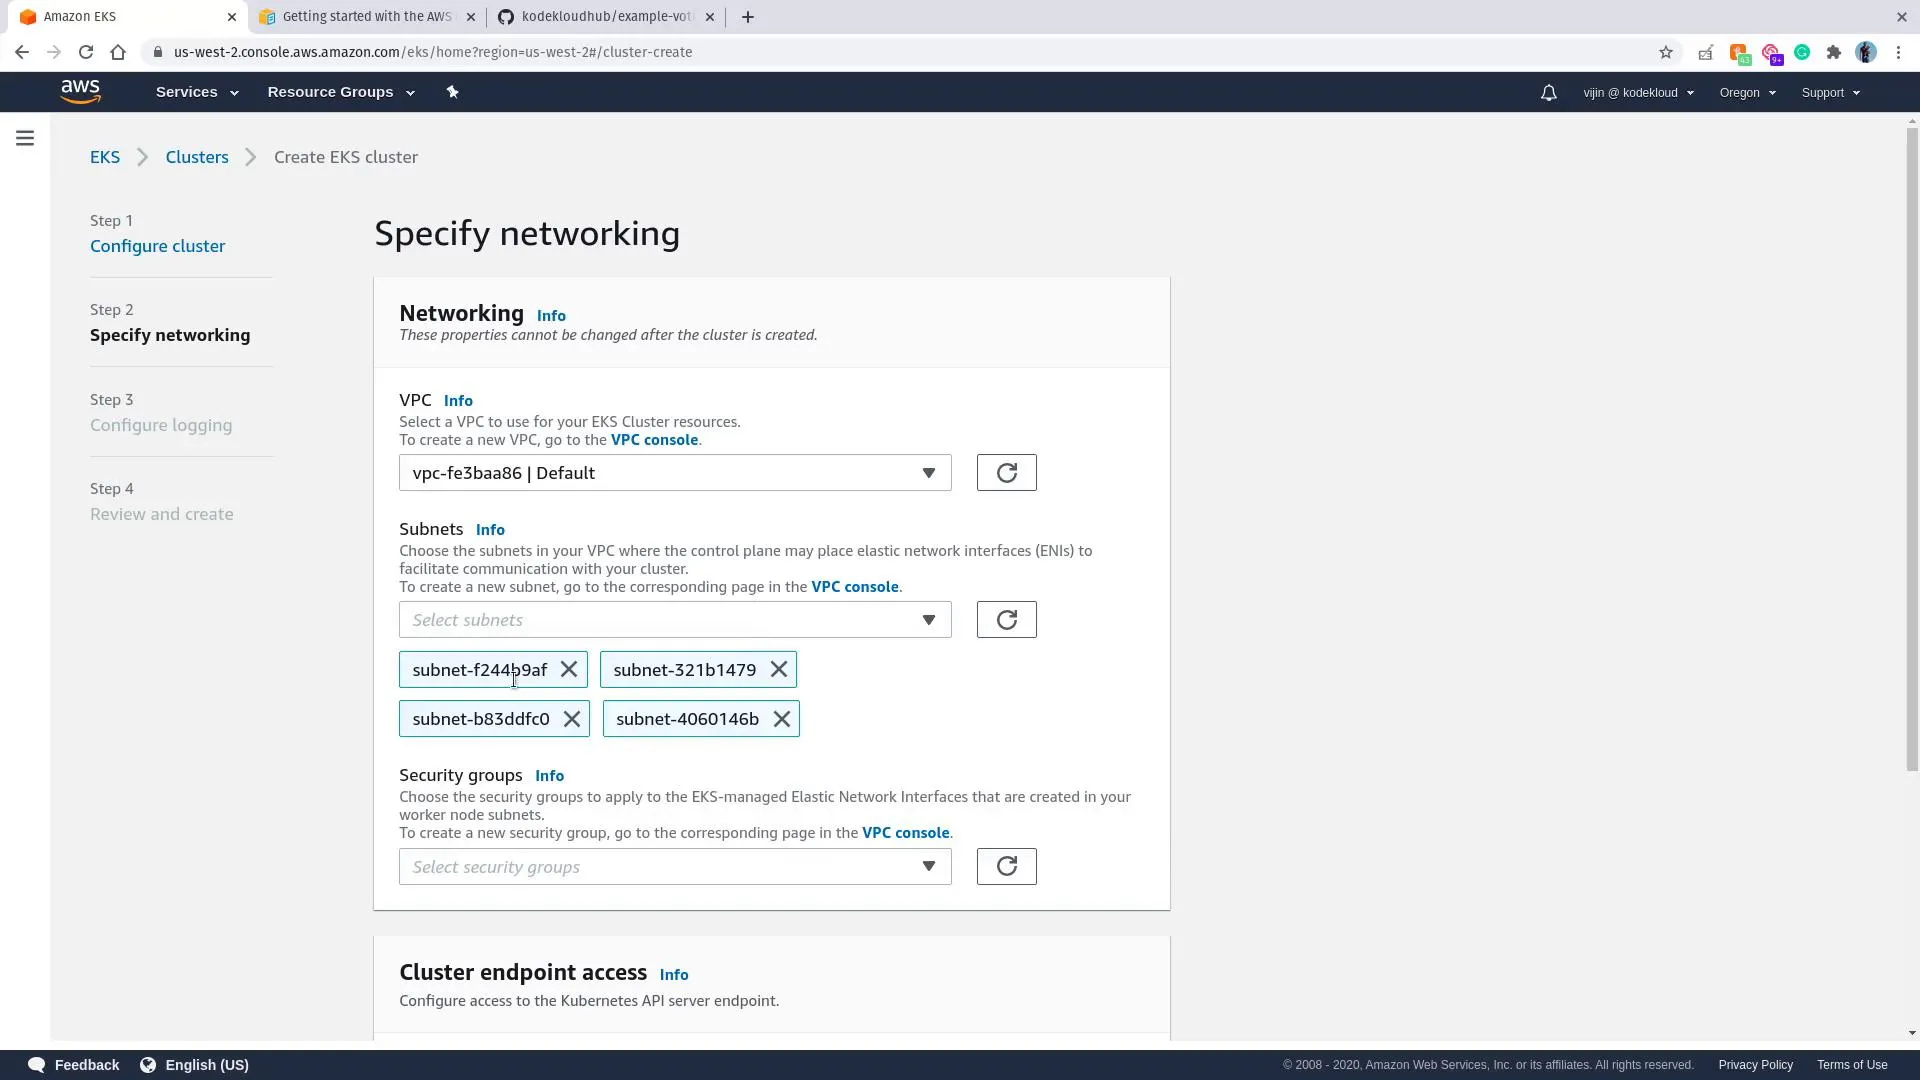Screen dimensions: 1920x1080
Task: Refresh the security groups list
Action: pos(1006,866)
